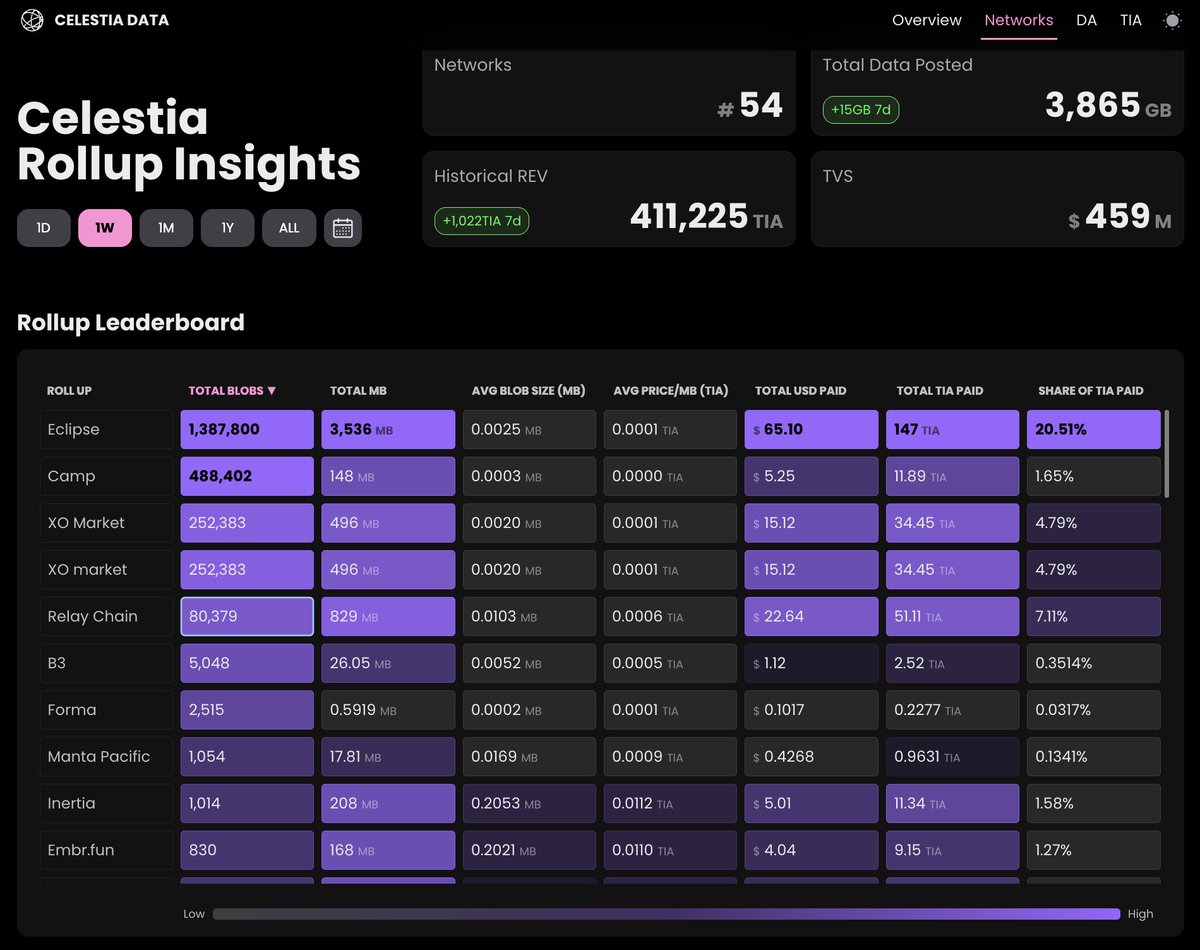The image size is (1200, 950).
Task: Click Inertia's 0.2053 MB blob size
Action: [530, 803]
